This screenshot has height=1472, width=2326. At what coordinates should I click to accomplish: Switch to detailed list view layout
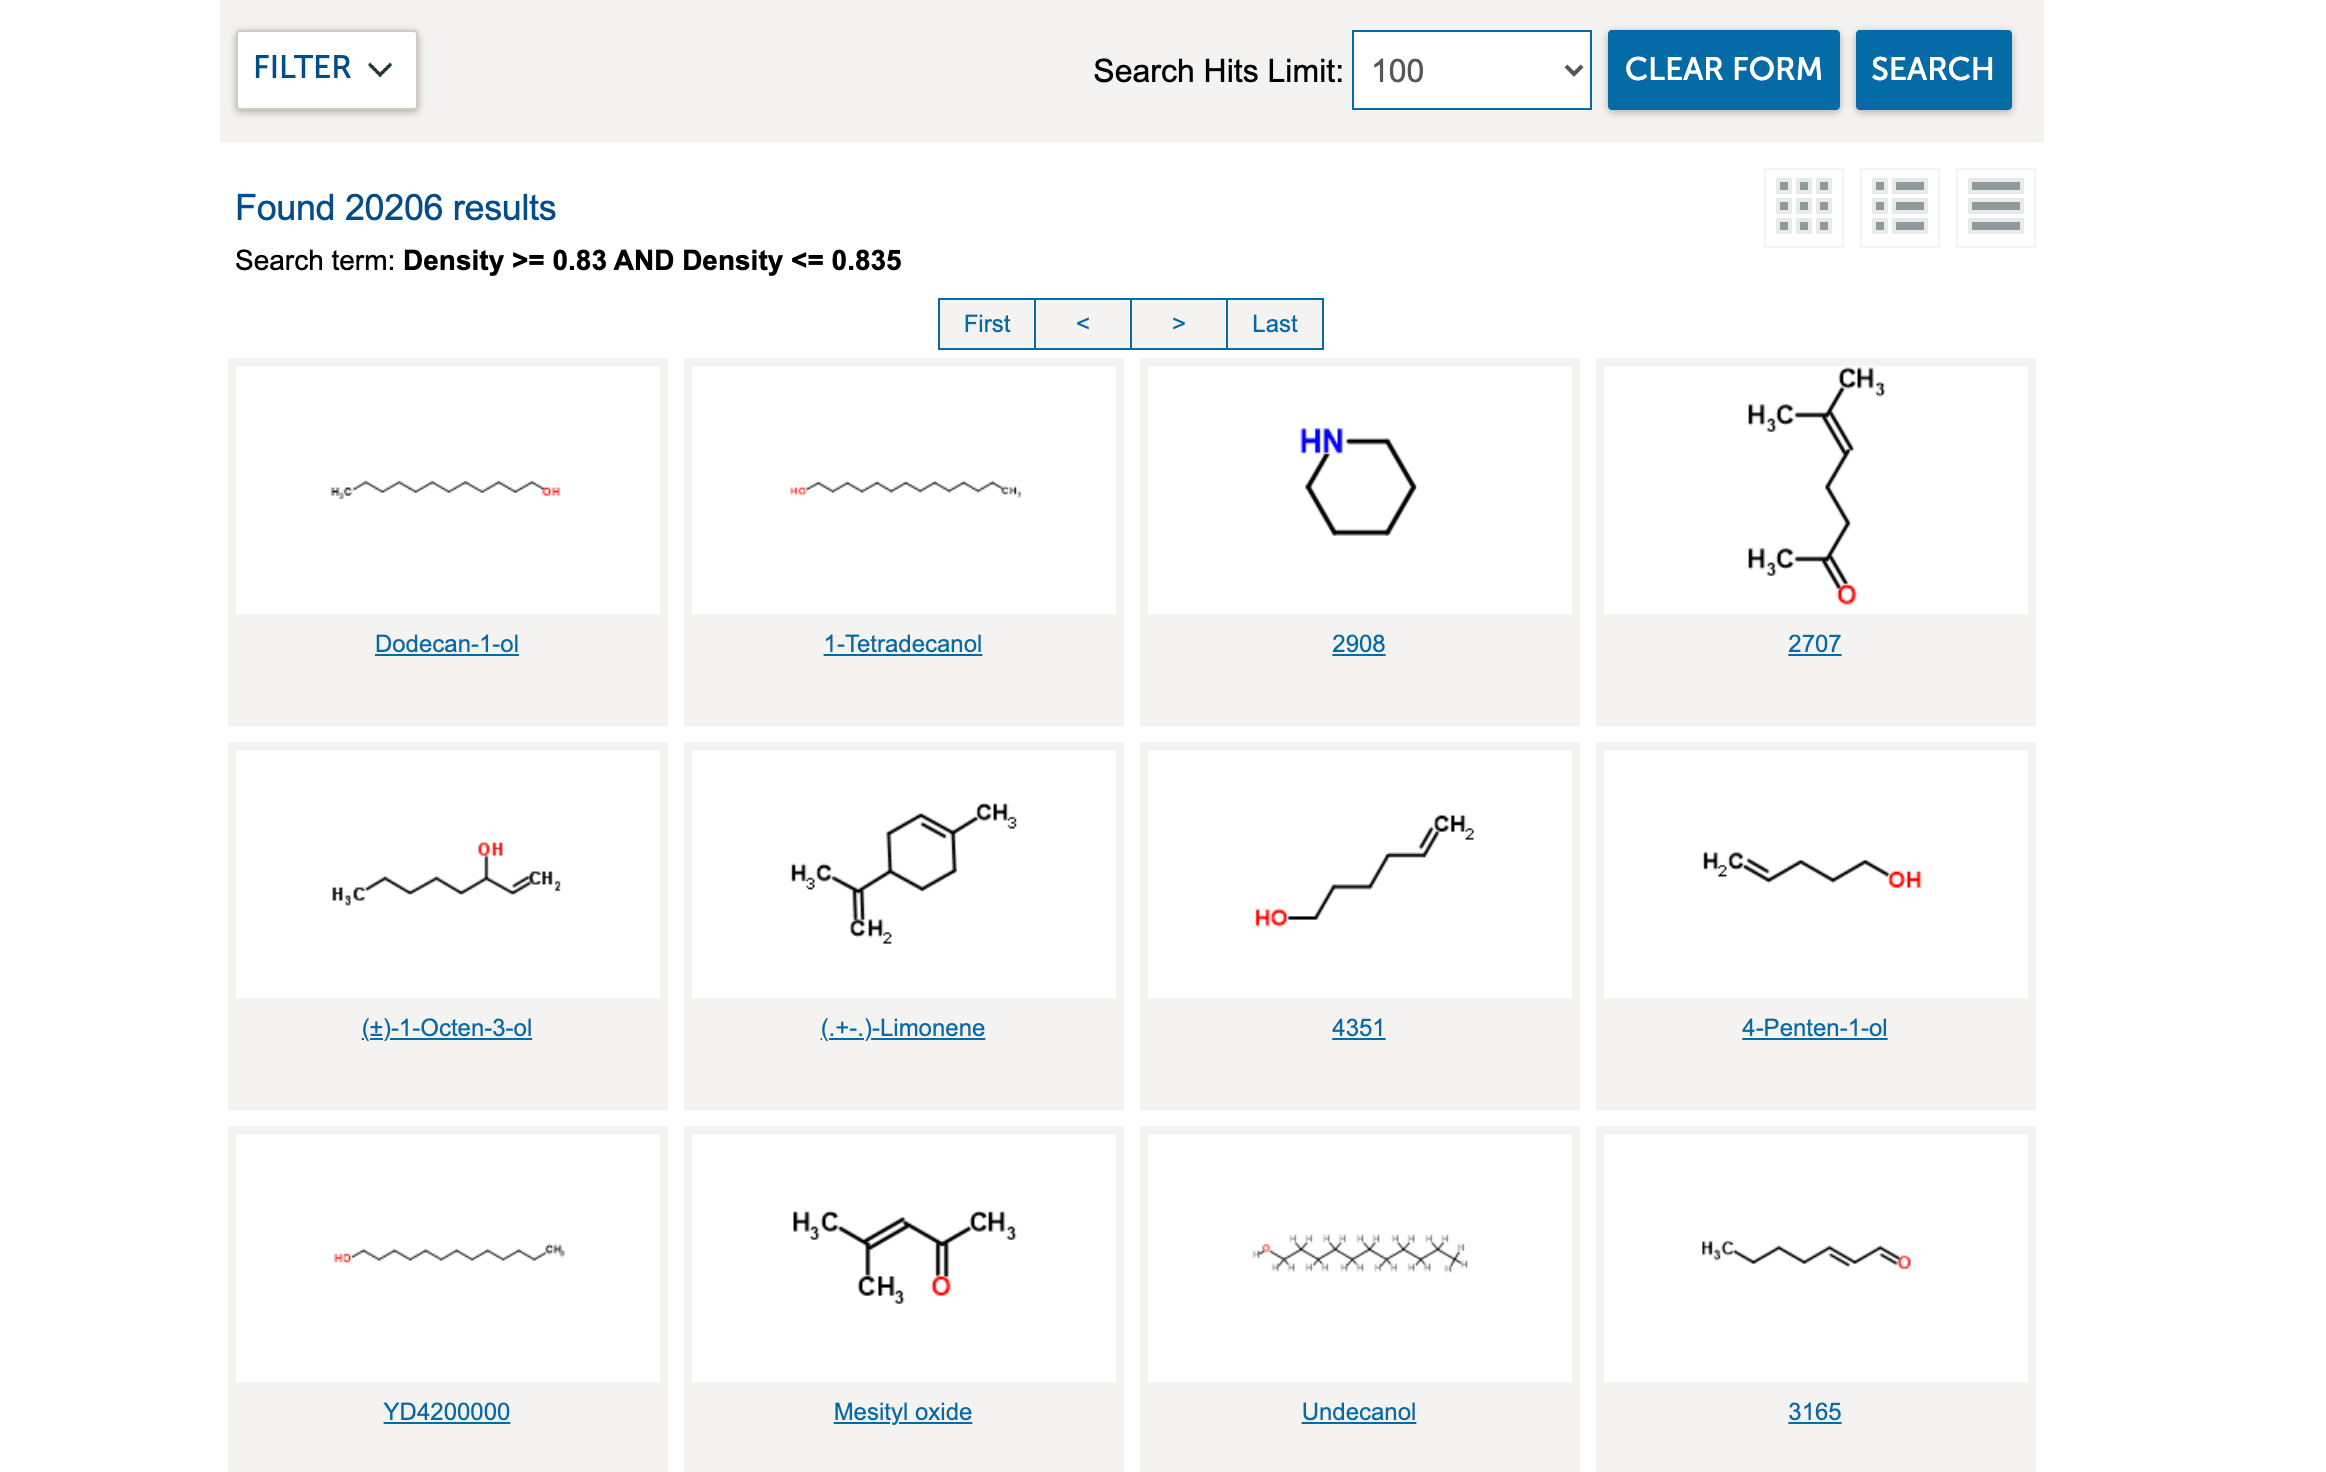click(x=1900, y=207)
